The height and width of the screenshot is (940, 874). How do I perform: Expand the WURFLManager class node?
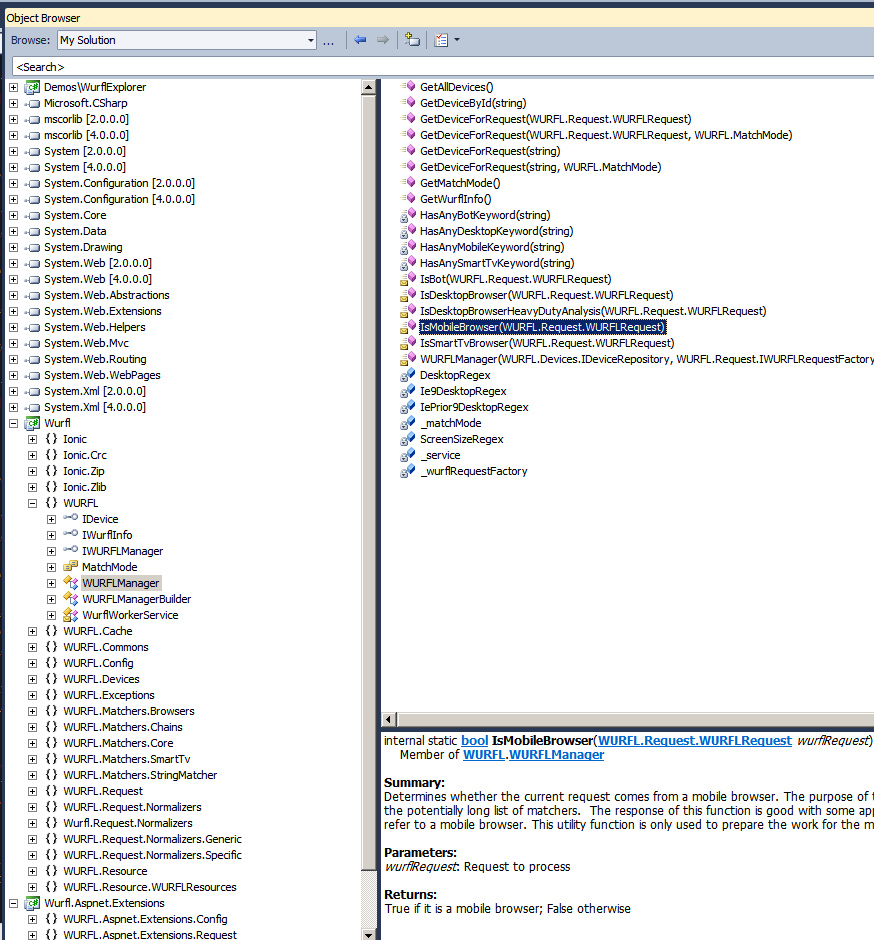click(x=52, y=583)
